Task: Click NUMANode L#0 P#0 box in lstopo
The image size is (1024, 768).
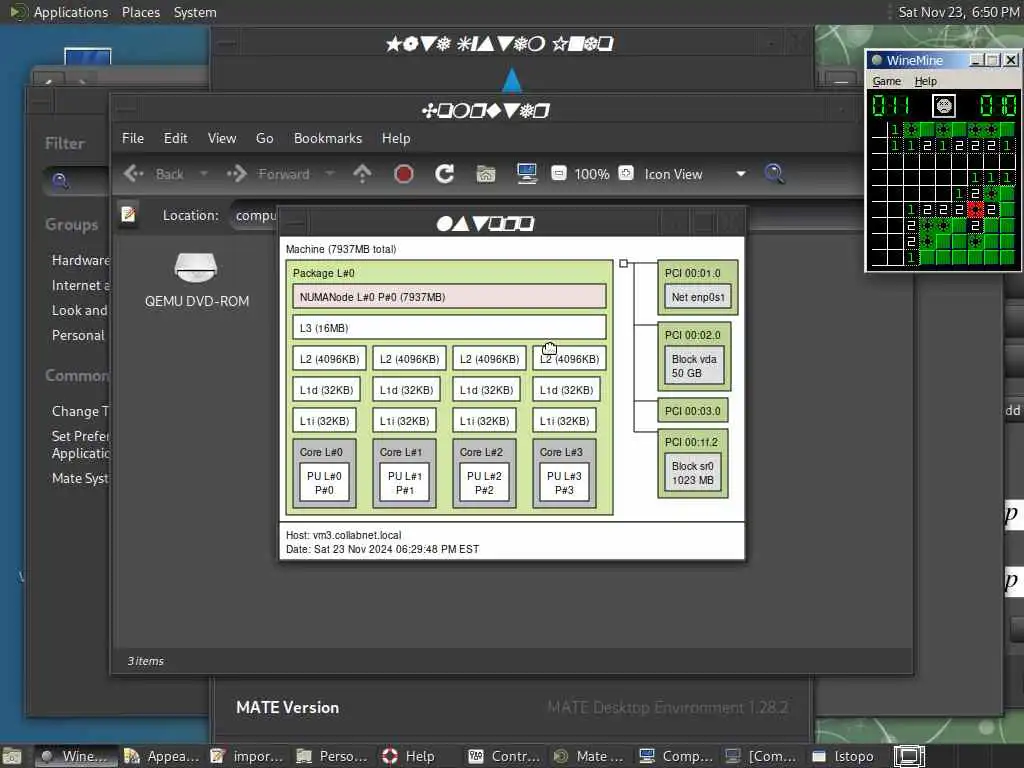Action: pyautogui.click(x=449, y=297)
